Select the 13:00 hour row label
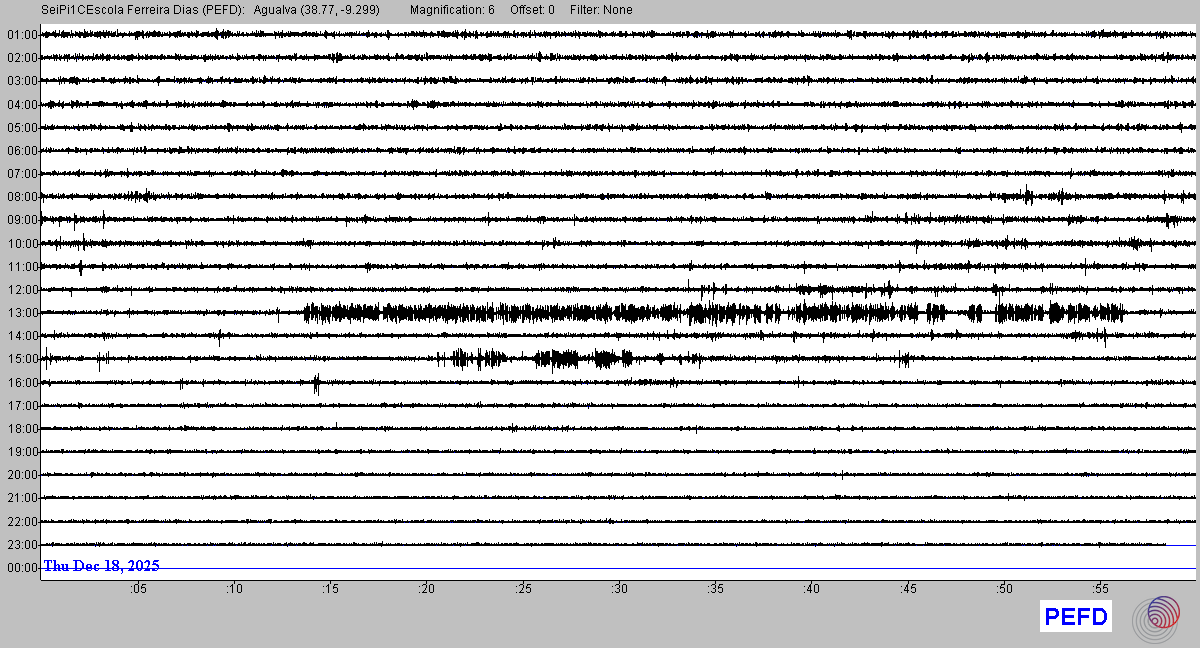The width and height of the screenshot is (1200, 648). [21, 313]
